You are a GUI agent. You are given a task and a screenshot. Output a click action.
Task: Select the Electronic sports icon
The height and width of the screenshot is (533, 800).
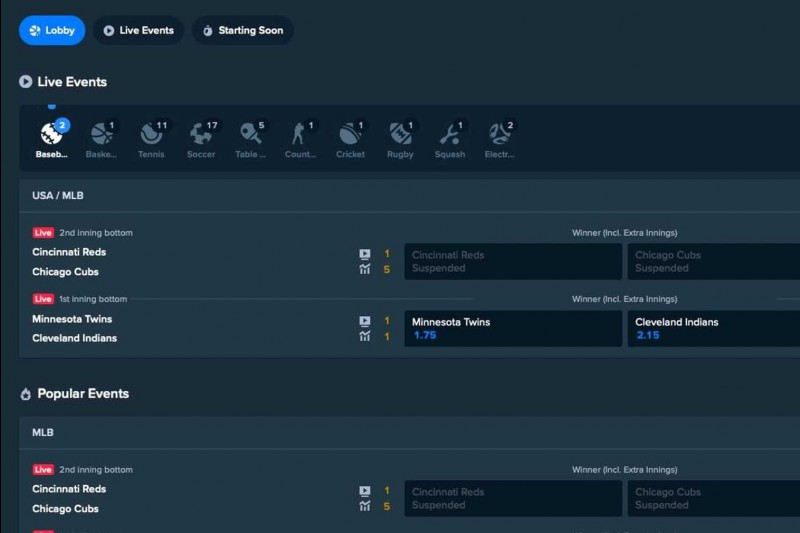(499, 140)
